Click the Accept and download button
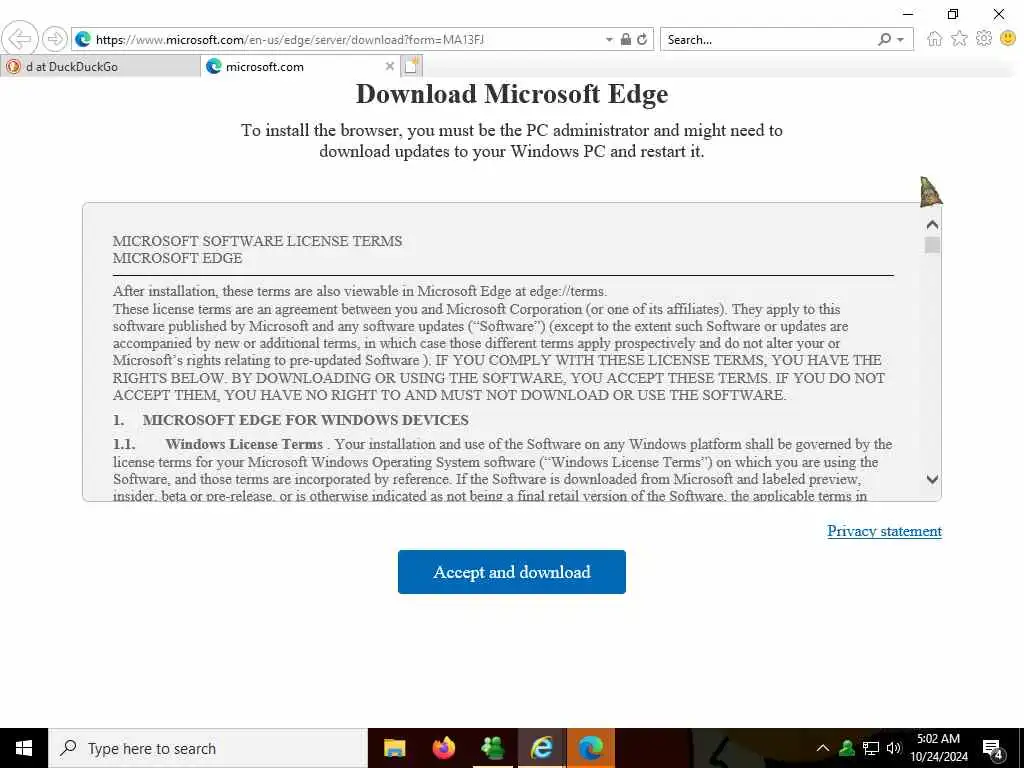This screenshot has width=1024, height=768. 512,572
